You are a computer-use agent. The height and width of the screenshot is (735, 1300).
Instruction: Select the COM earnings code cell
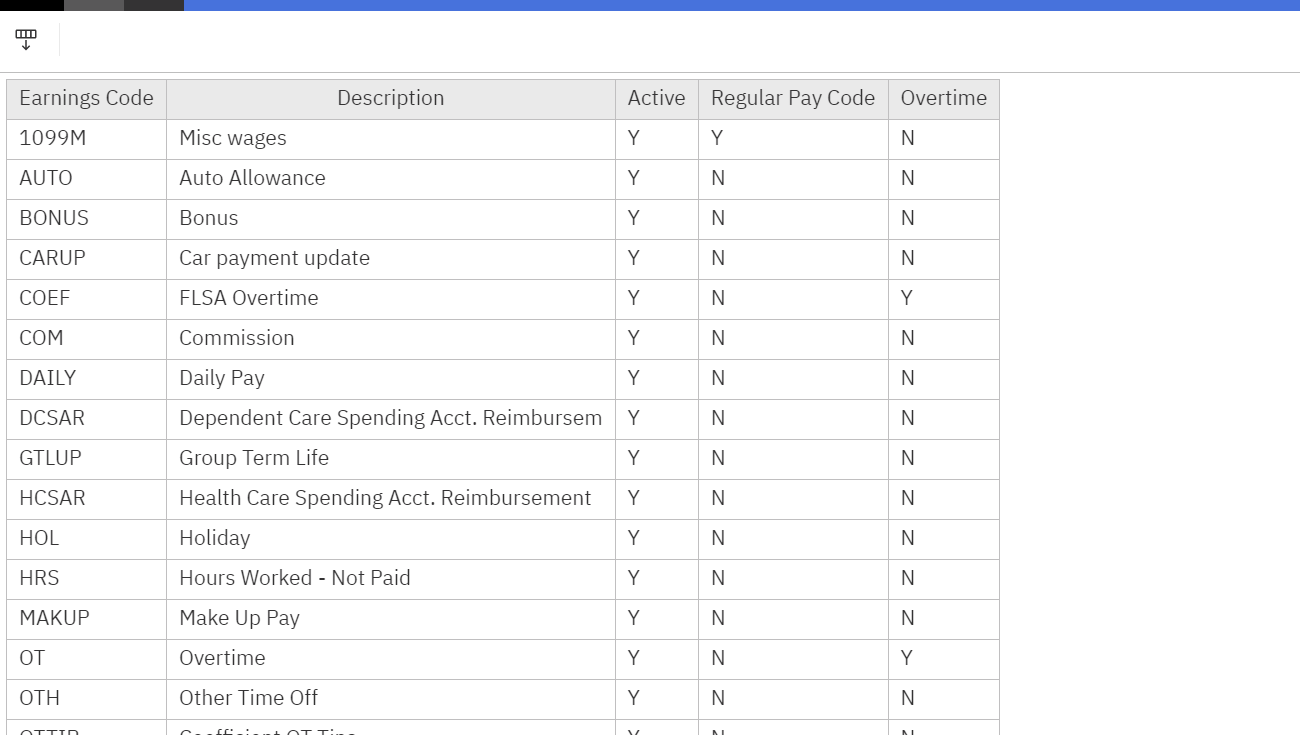click(86, 339)
